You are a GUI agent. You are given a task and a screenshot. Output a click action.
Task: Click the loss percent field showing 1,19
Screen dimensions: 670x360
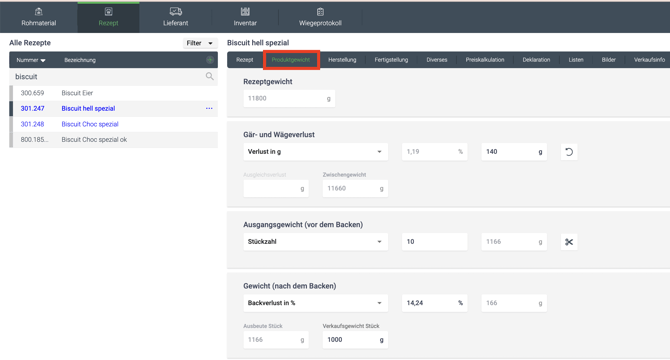tap(434, 152)
